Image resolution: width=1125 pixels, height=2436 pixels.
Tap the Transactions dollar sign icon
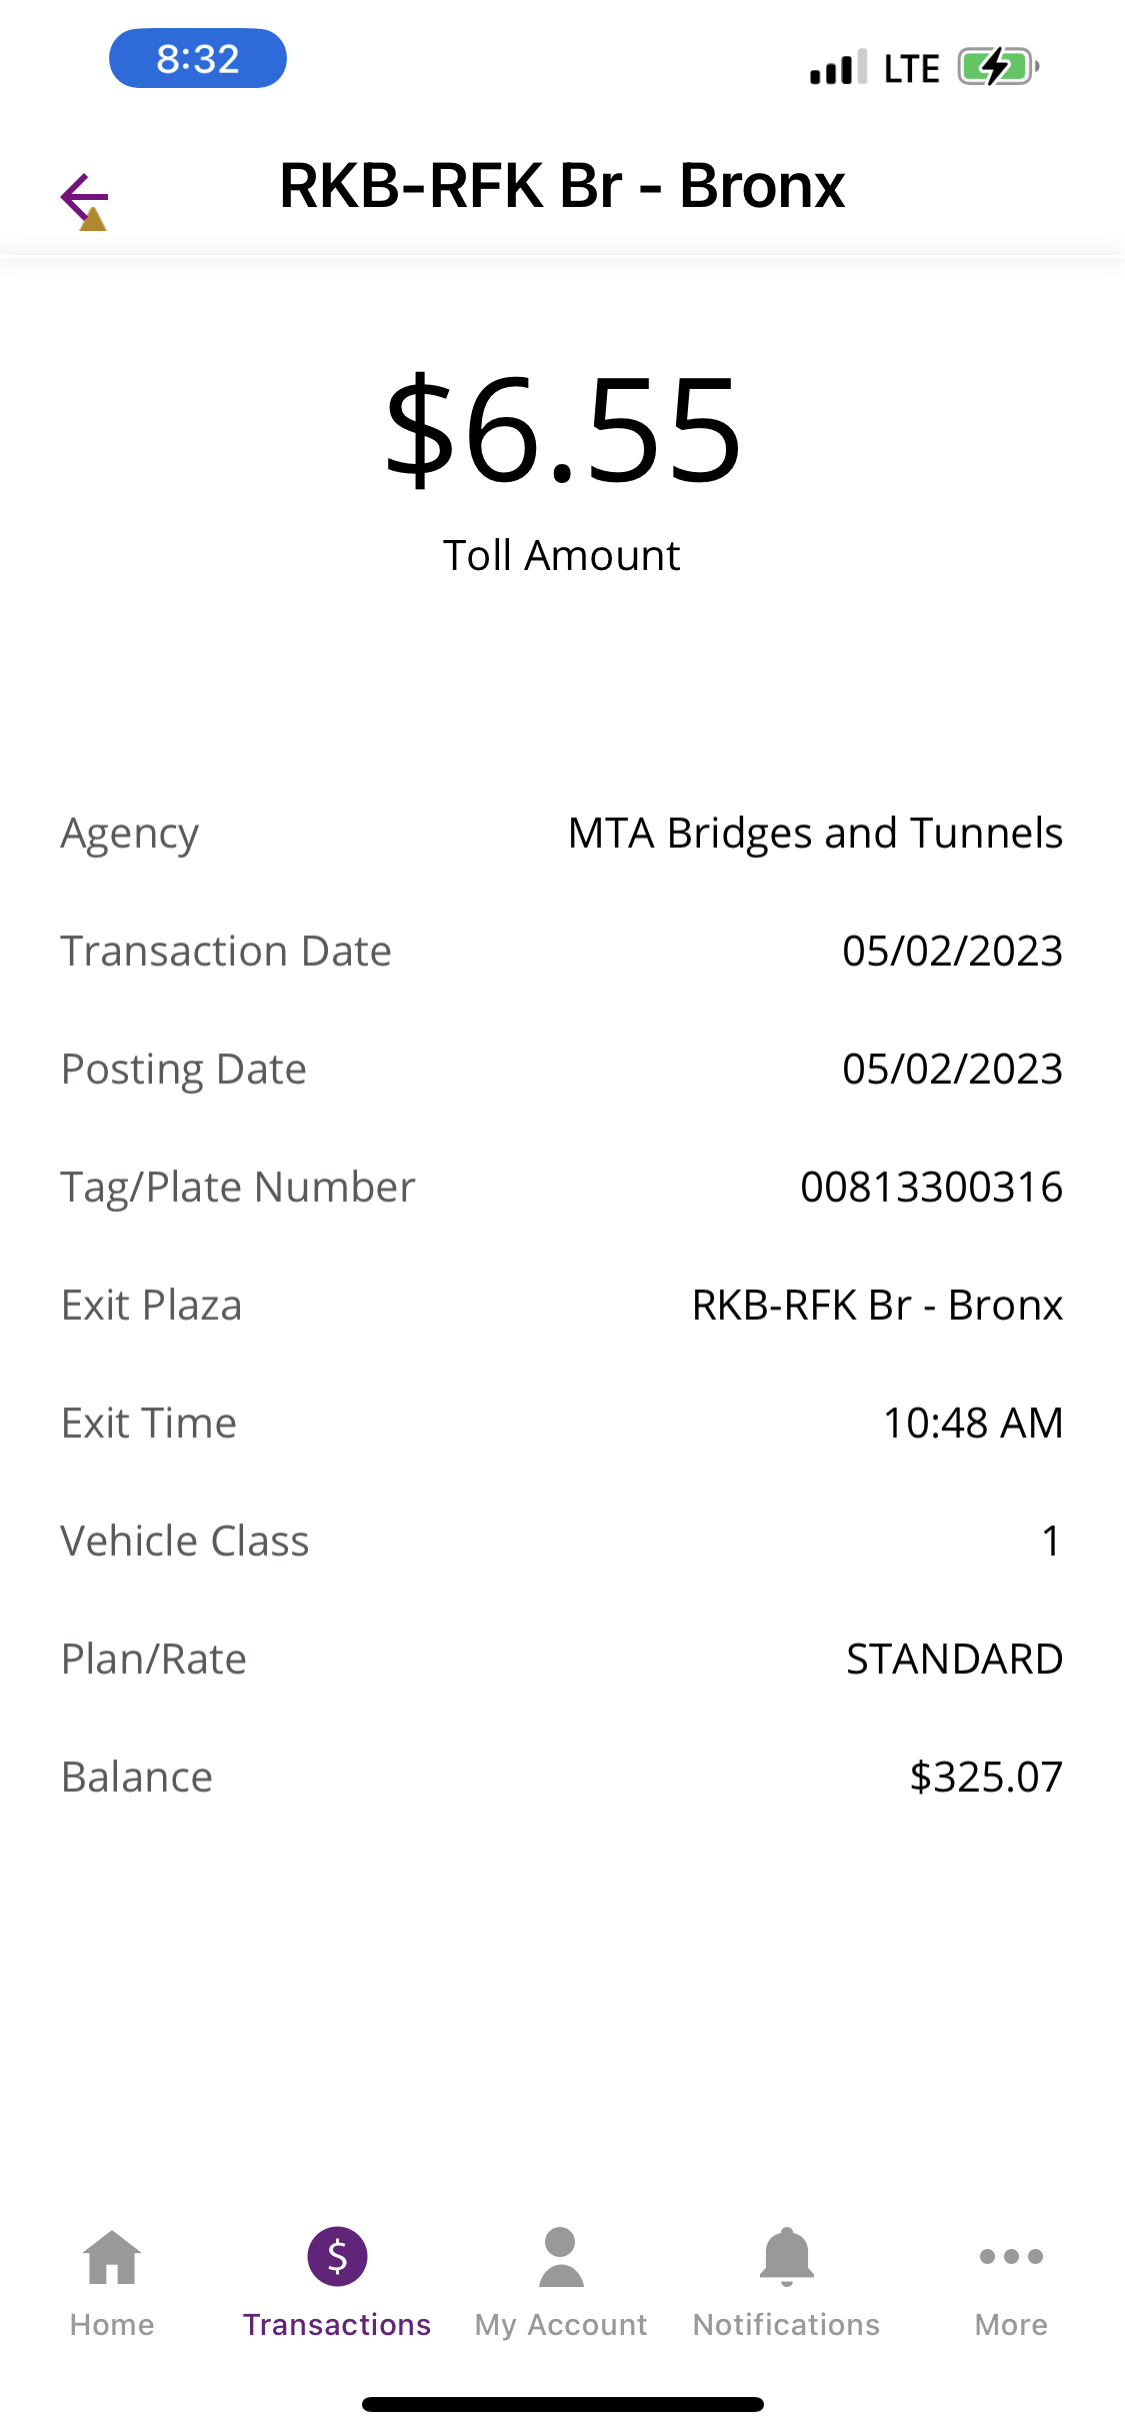[x=337, y=2257]
